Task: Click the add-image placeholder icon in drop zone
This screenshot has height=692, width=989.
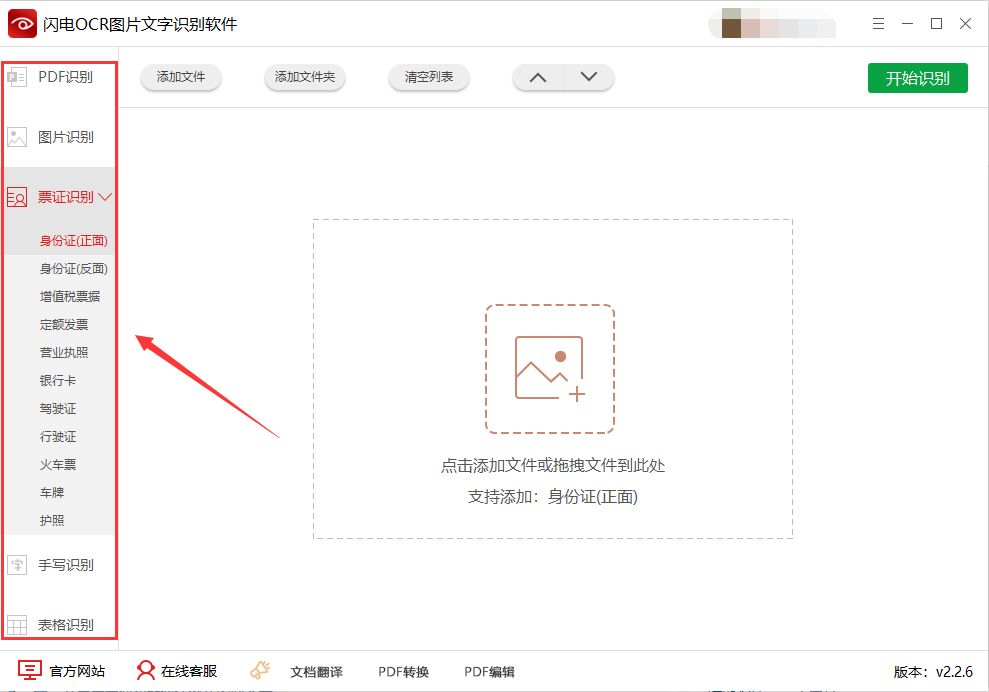Action: point(549,369)
